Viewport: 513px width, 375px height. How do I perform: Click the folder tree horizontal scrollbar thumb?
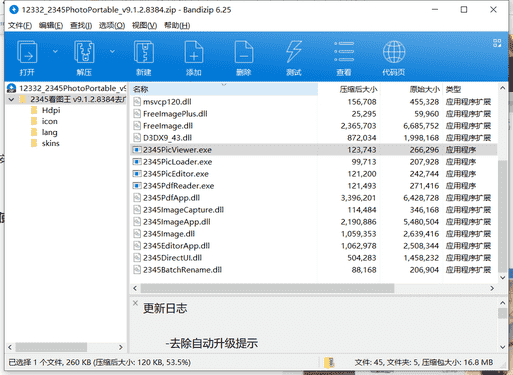click(x=51, y=347)
